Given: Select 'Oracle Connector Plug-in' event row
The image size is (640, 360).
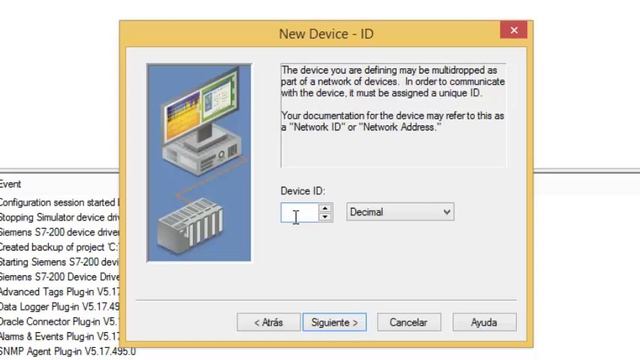Looking at the screenshot, I should point(59,322).
